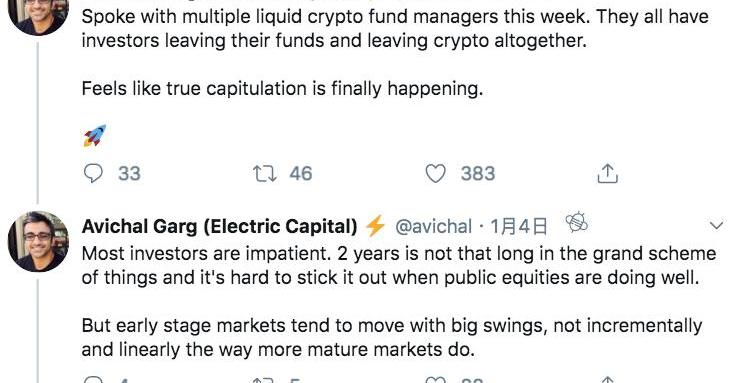
Task: Like the tweet with 383 likes
Action: pyautogui.click(x=435, y=174)
